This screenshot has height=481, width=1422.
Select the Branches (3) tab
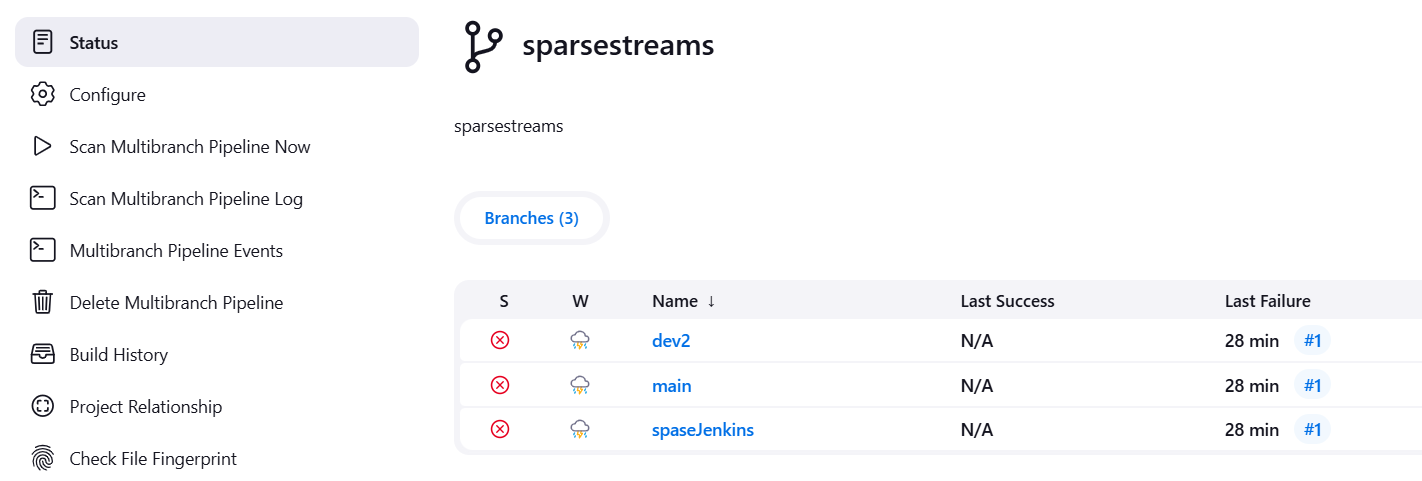(x=532, y=218)
